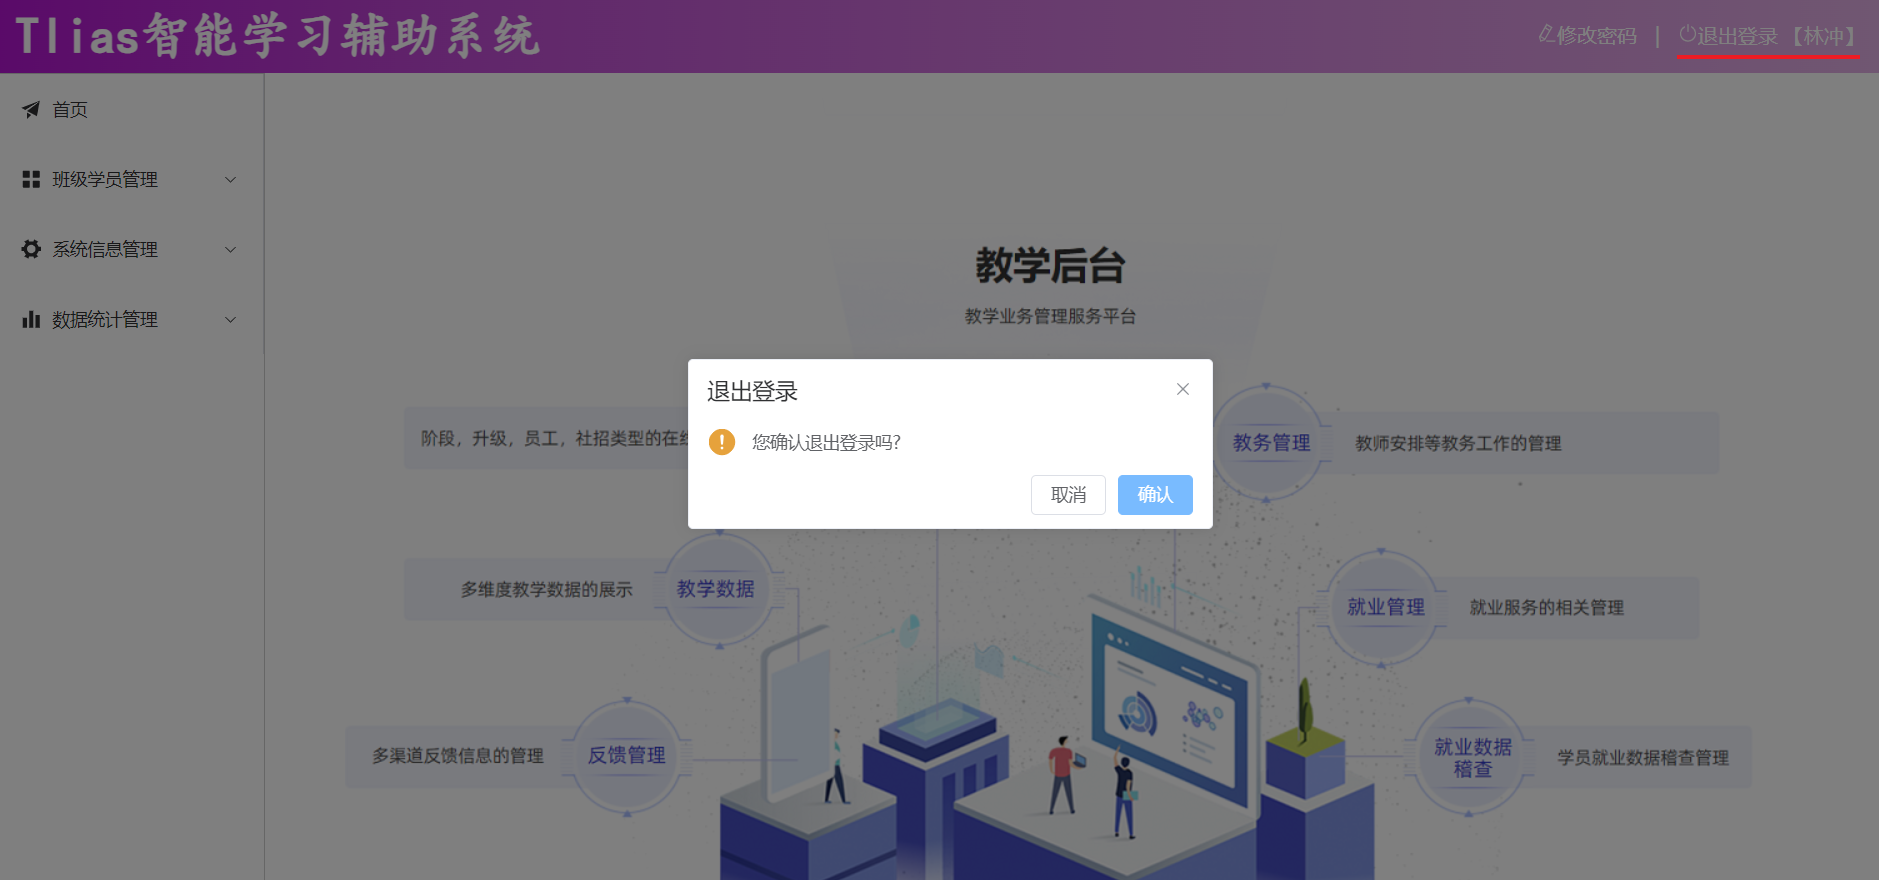This screenshot has width=1879, height=880.
Task: Click the pencil icon beside 修改密码
Action: pyautogui.click(x=1546, y=34)
